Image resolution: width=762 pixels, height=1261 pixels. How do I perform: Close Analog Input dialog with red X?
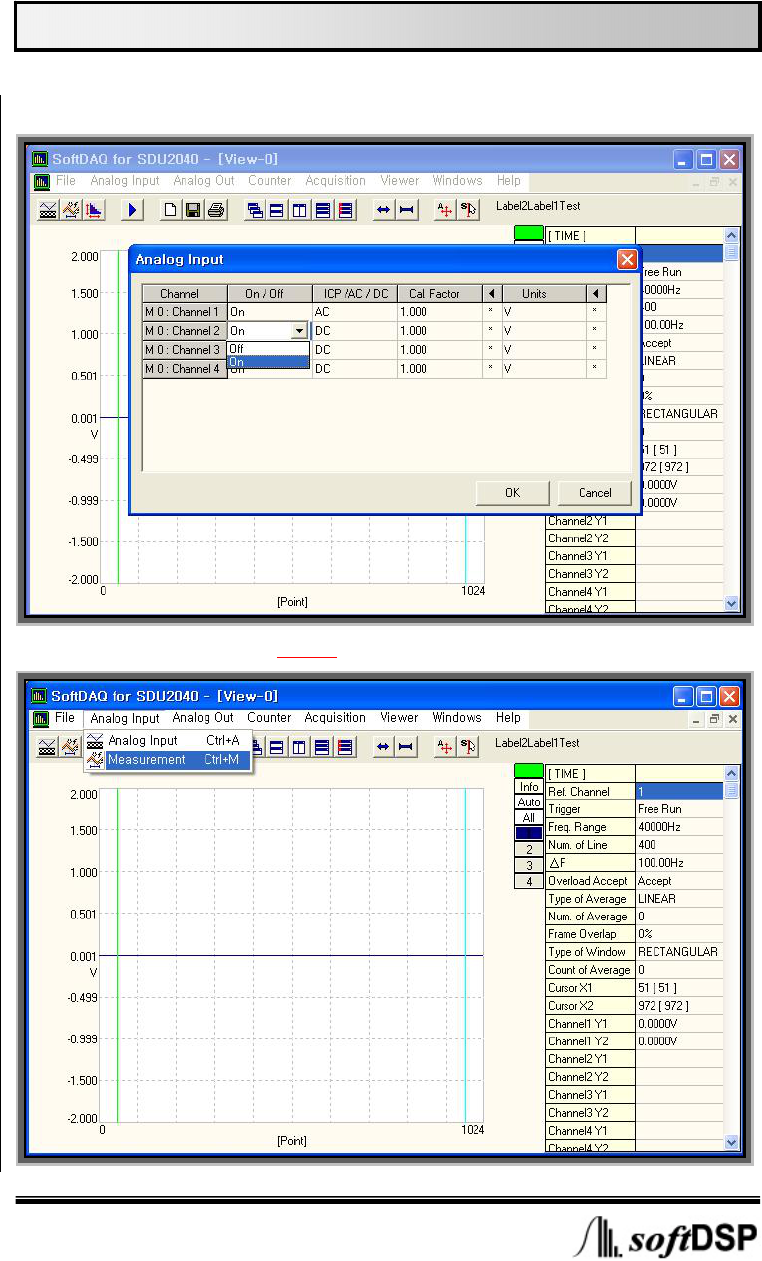(x=627, y=260)
